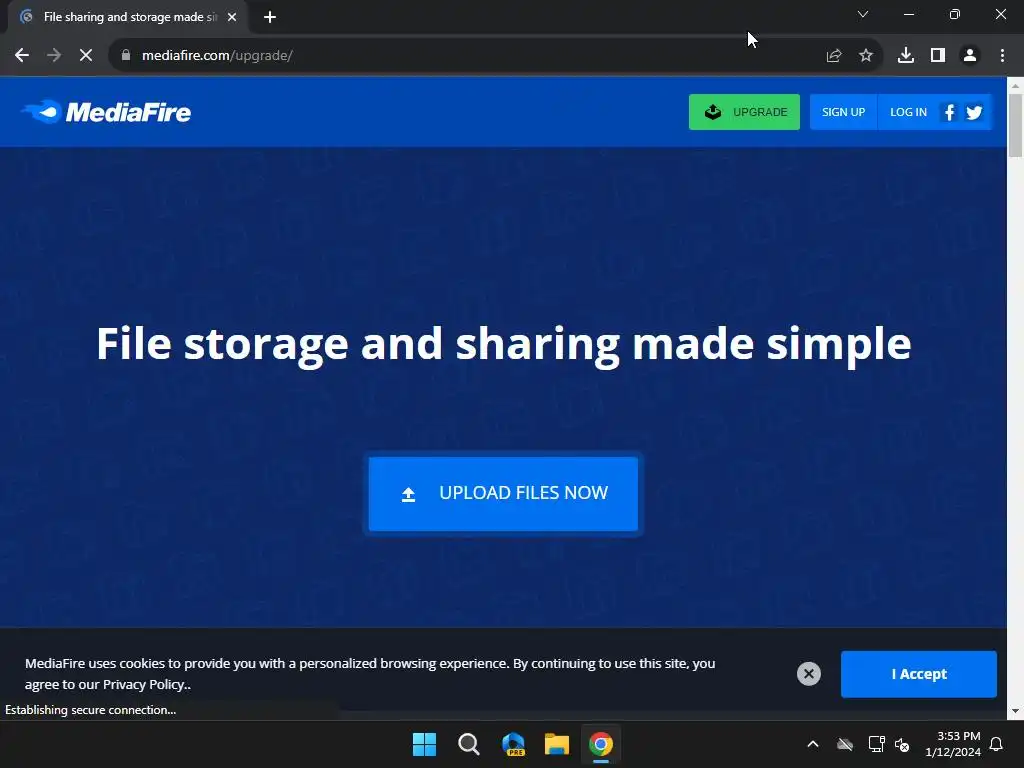The height and width of the screenshot is (768, 1024).
Task: Dismiss the cookie banner with X icon
Action: point(808,674)
